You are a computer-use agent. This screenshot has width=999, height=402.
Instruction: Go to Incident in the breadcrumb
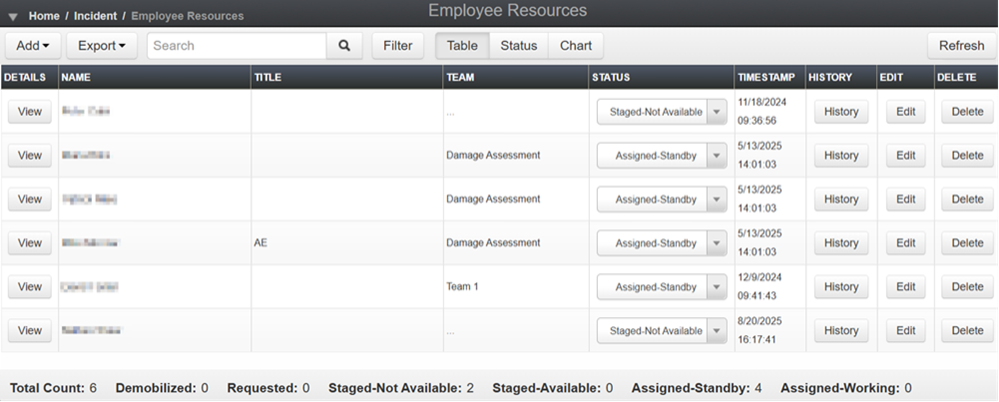click(x=96, y=16)
